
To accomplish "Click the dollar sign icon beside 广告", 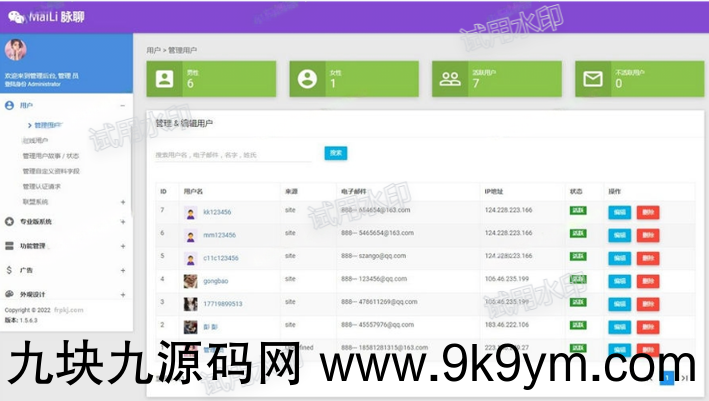I will (x=9, y=270).
